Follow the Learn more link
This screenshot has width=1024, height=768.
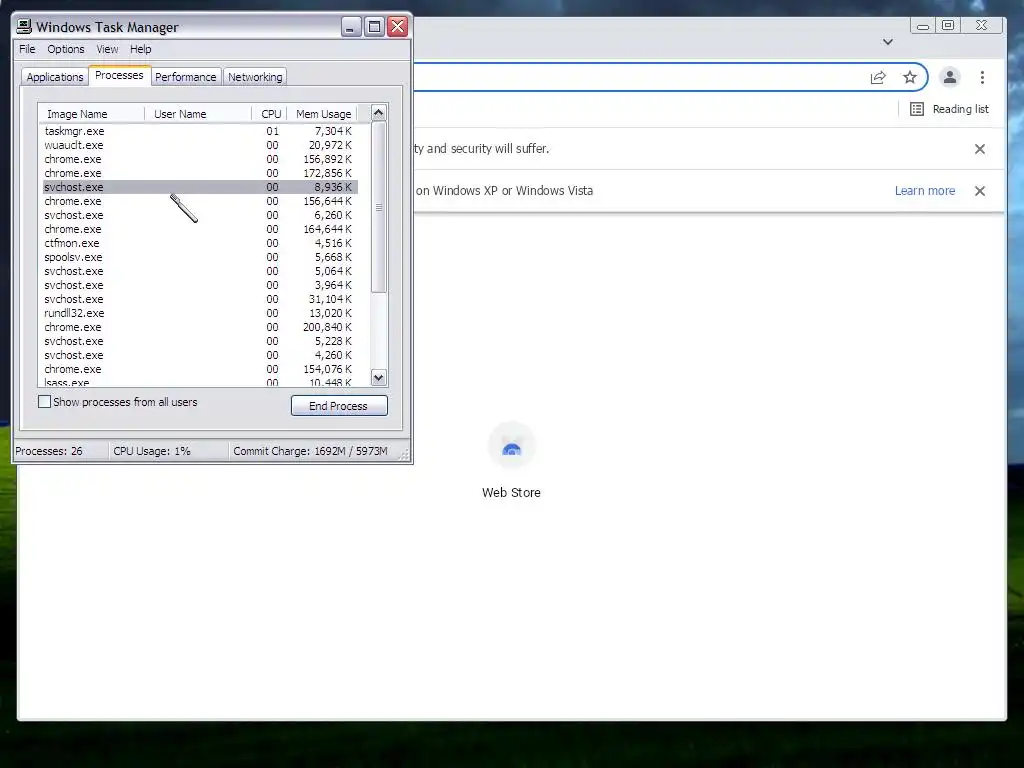925,191
